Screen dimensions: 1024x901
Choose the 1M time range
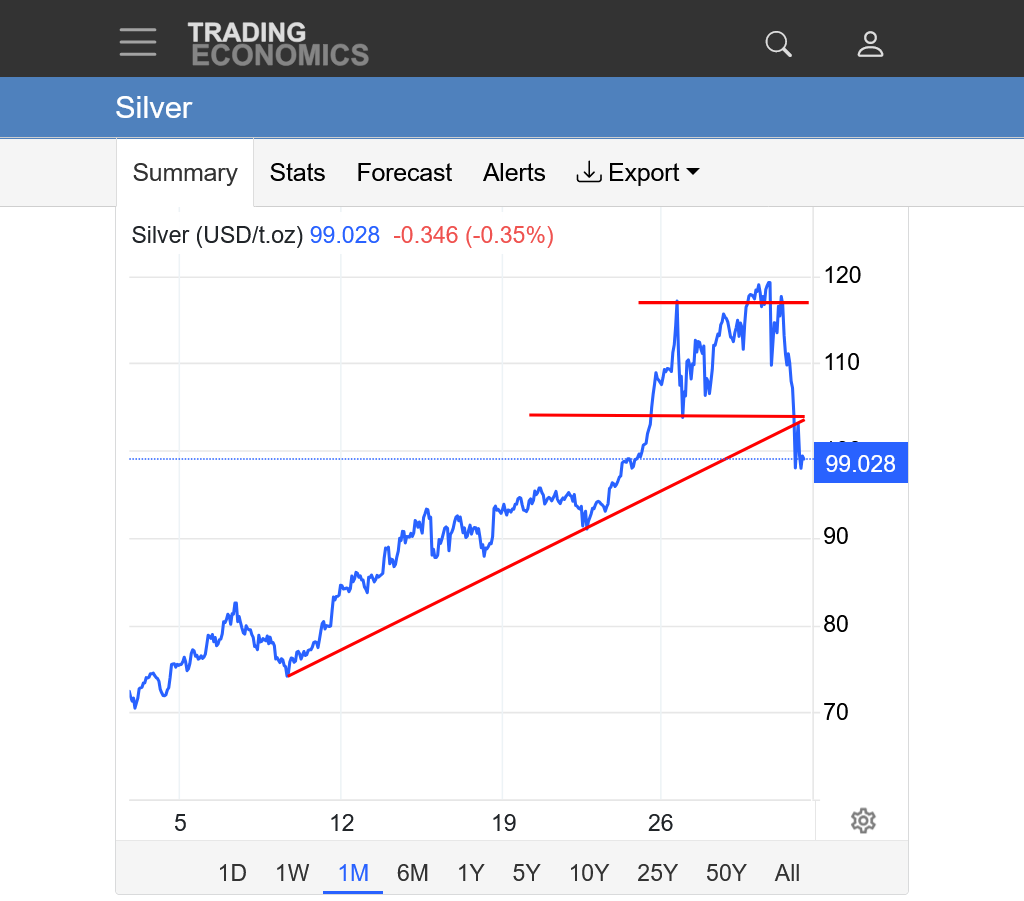point(353,873)
